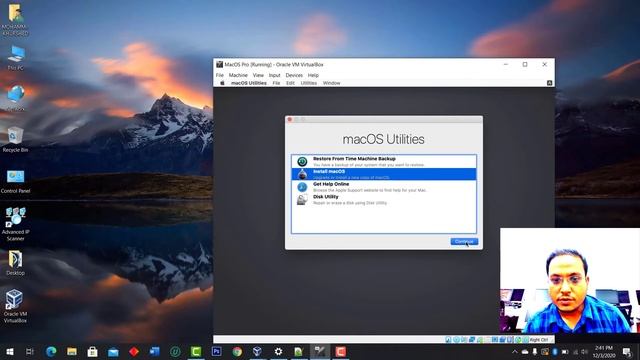Viewport: 640px width, 360px height.
Task: Launch Photoshop from the taskbar
Action: (x=216, y=351)
